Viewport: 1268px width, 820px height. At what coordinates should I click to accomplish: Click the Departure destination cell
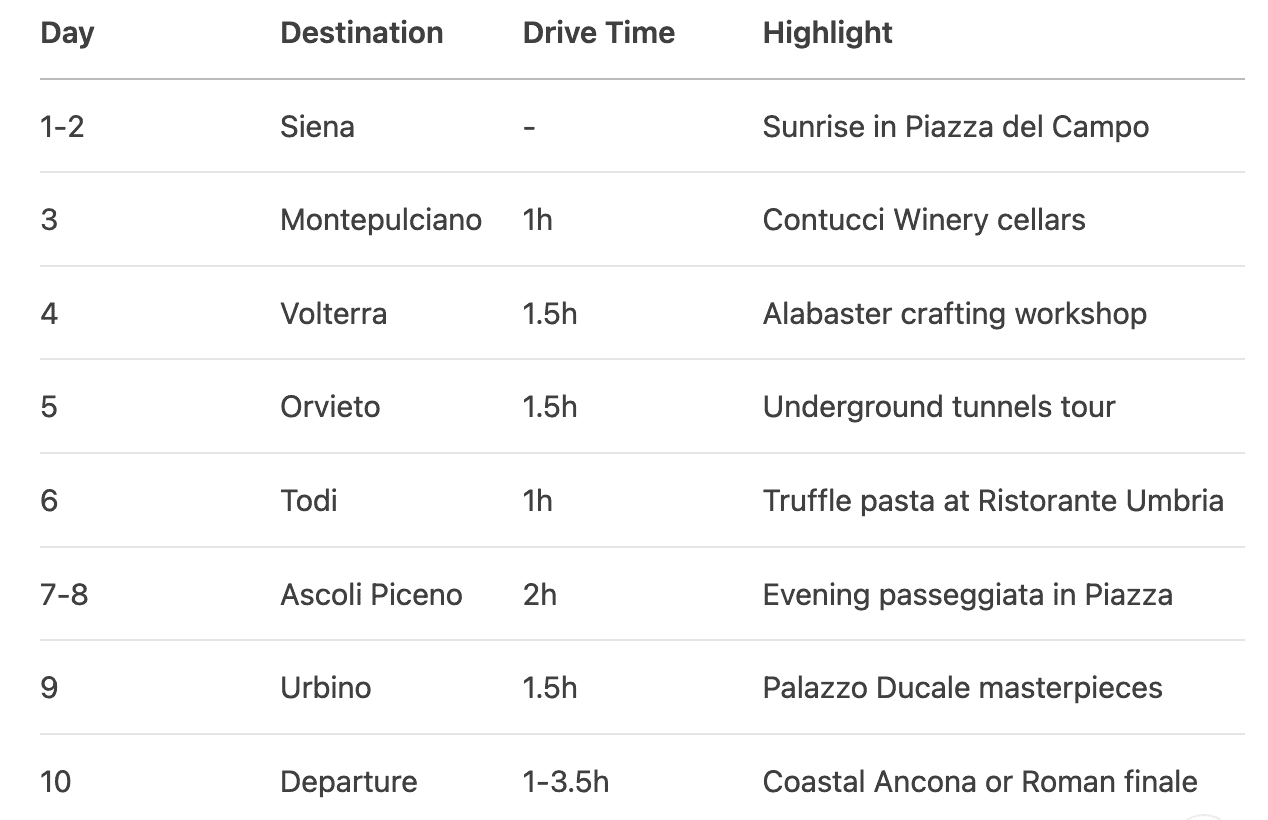pyautogui.click(x=348, y=782)
